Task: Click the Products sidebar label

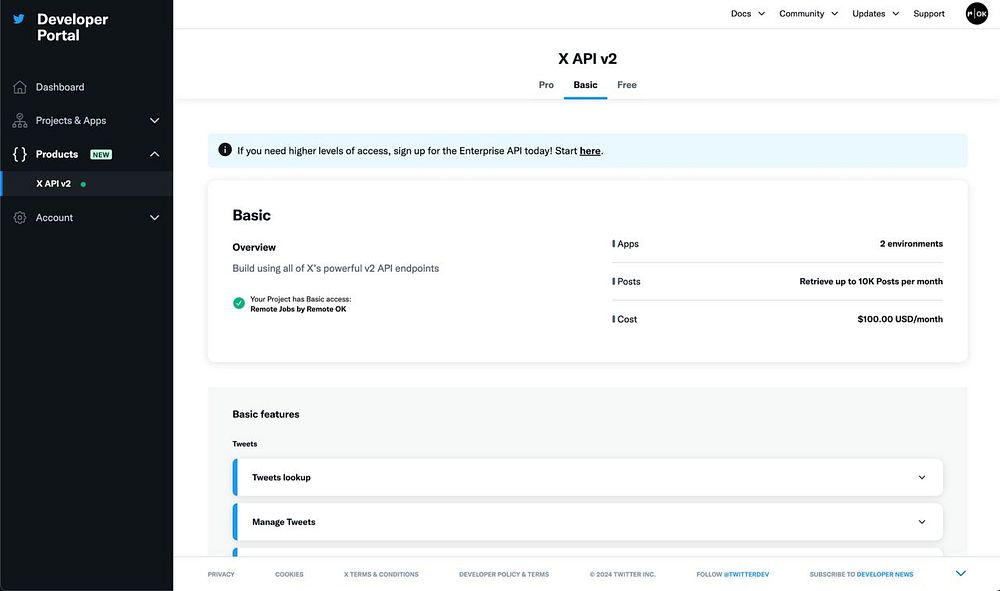Action: click(x=57, y=154)
